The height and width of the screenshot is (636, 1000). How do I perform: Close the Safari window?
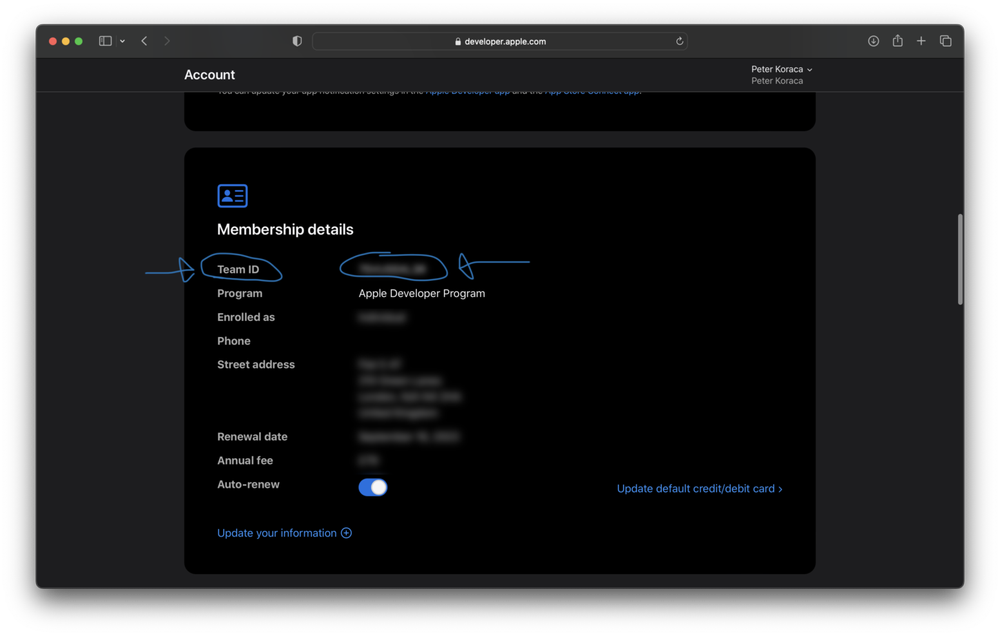click(x=53, y=41)
